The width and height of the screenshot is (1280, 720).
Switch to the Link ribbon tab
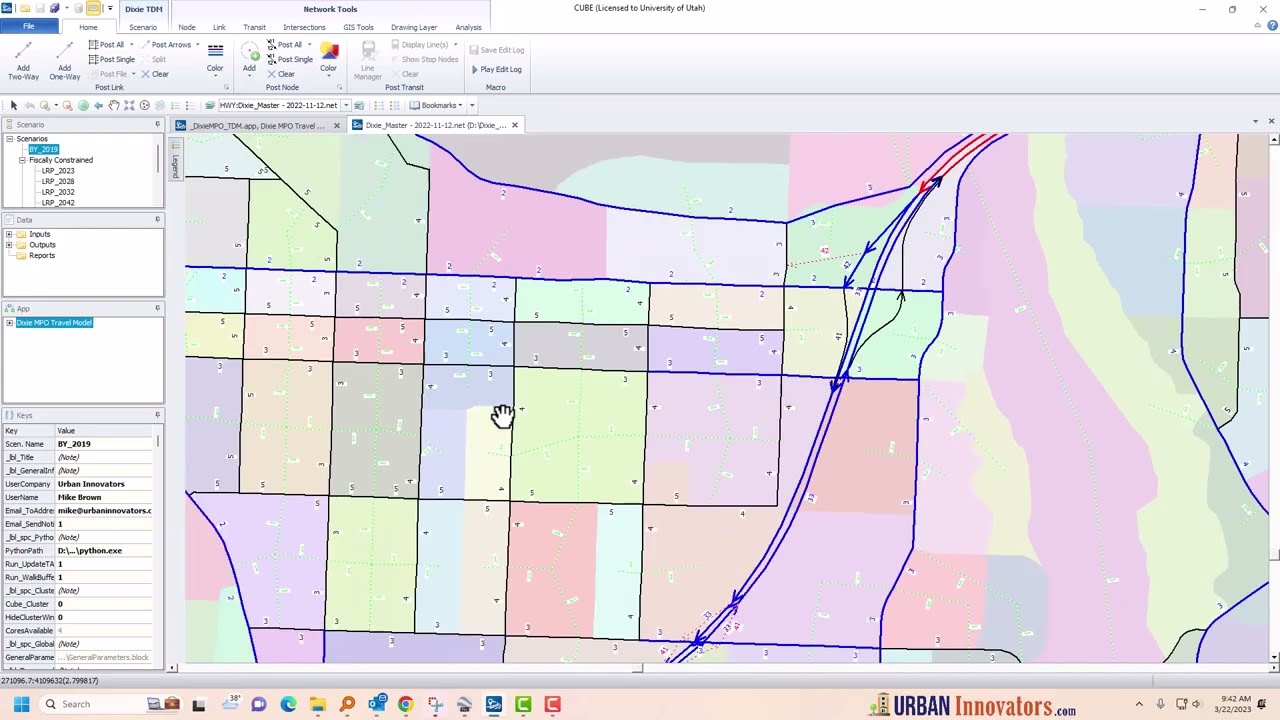(219, 27)
